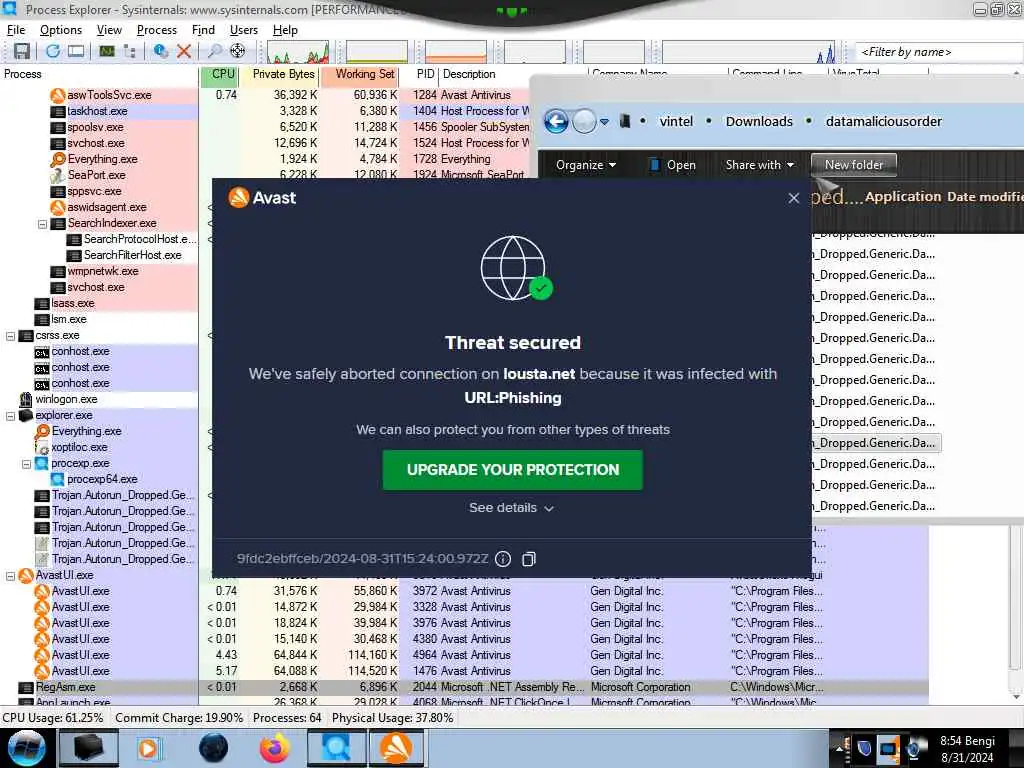Click the explorer back arrow button
The width and height of the screenshot is (1024, 768).
pos(556,121)
